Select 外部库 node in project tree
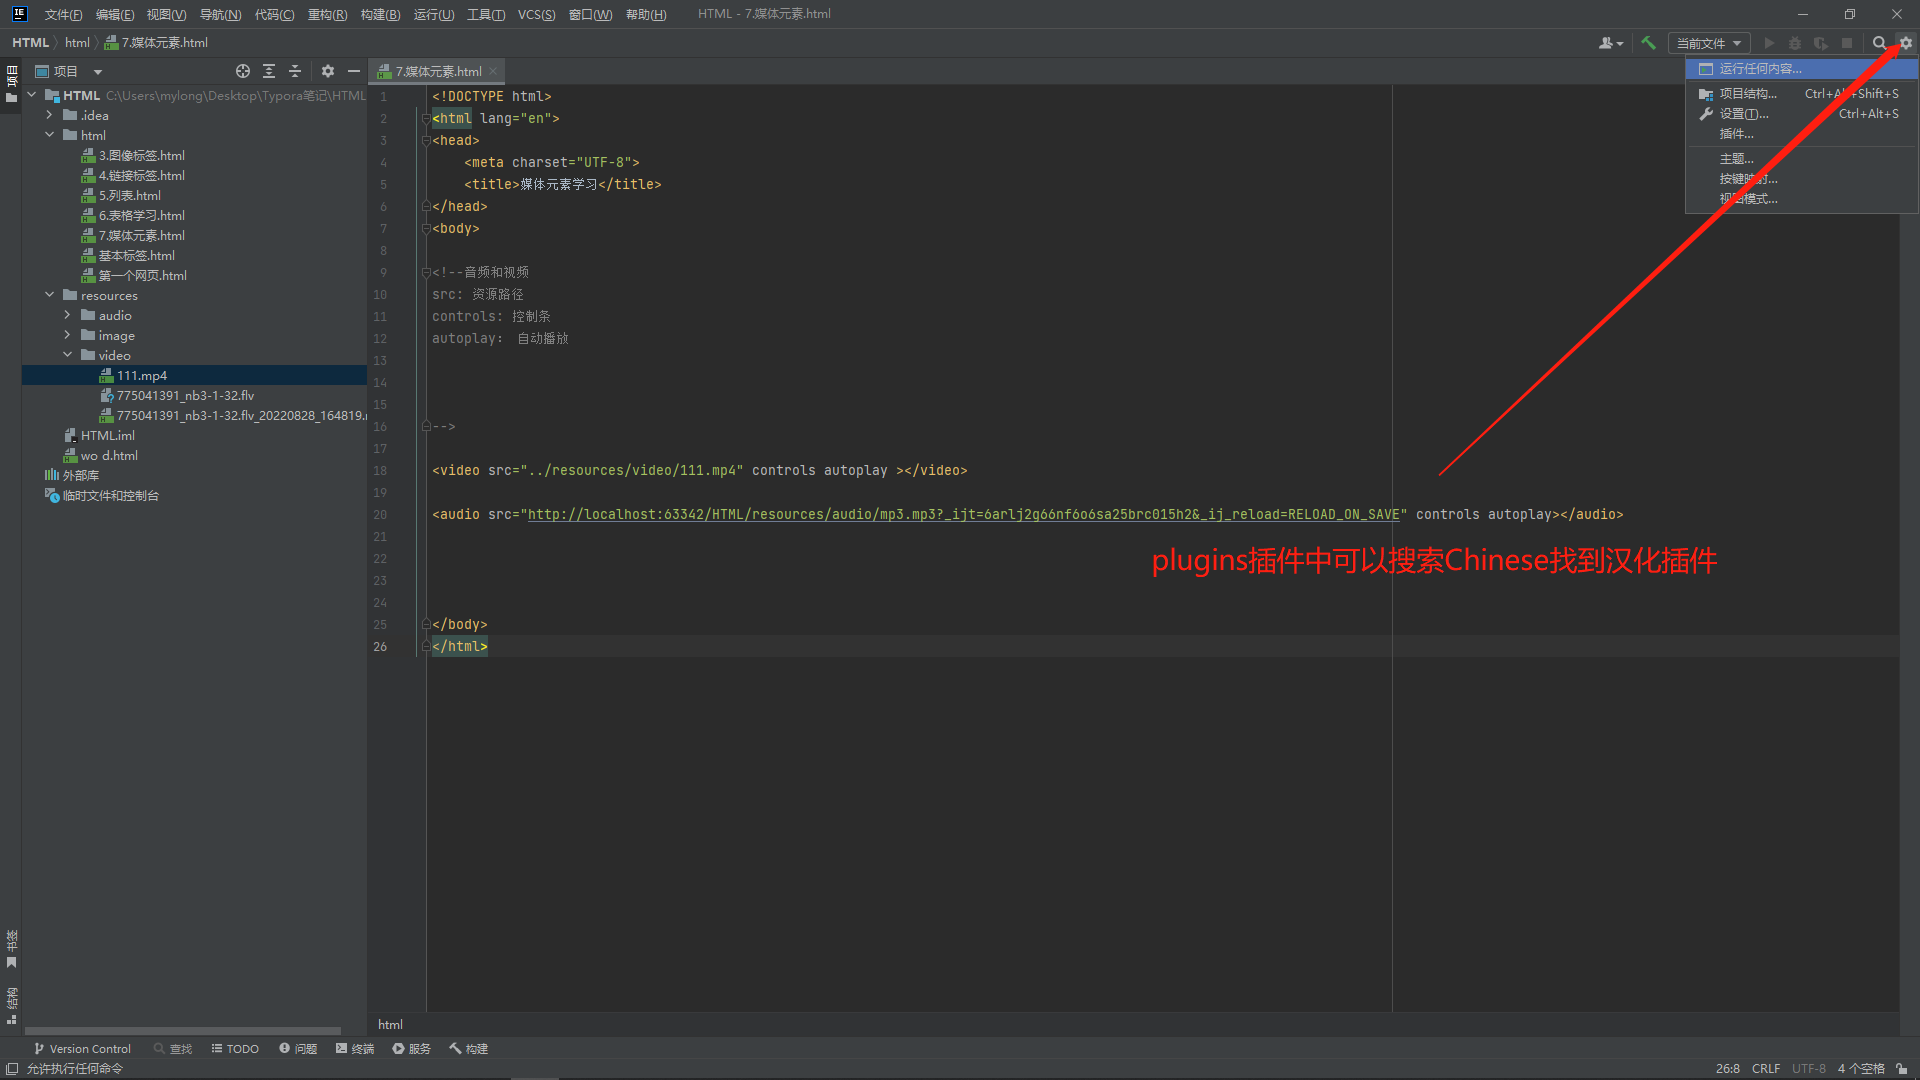The image size is (1920, 1080). 80,475
